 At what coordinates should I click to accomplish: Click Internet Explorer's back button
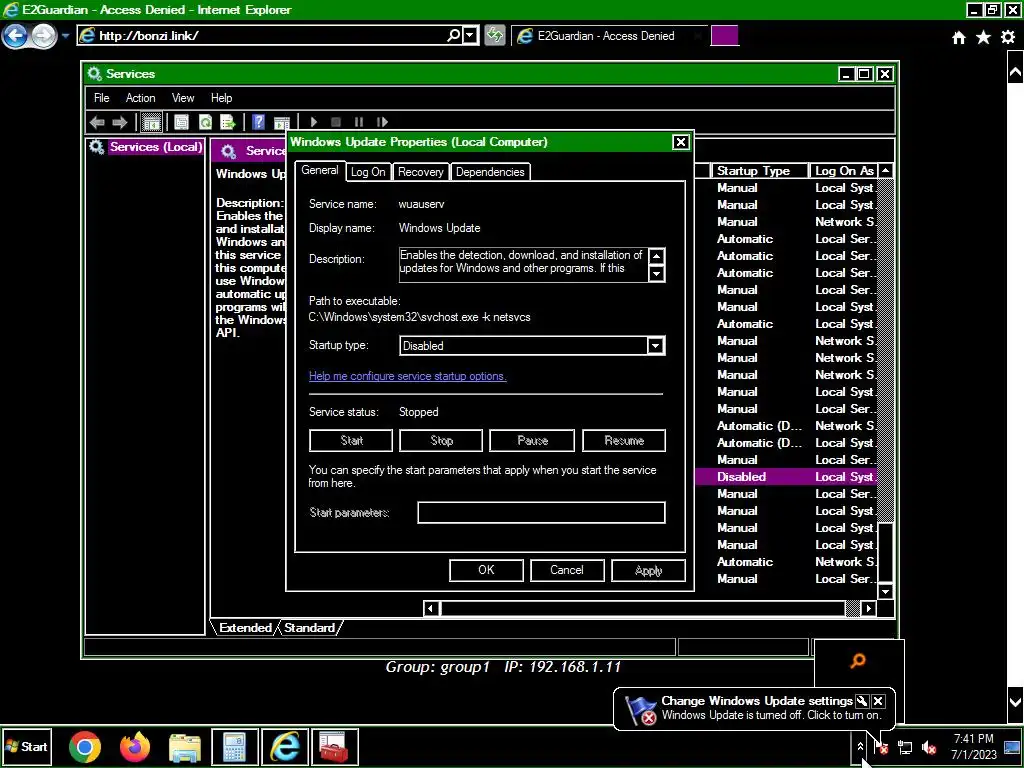(16, 35)
